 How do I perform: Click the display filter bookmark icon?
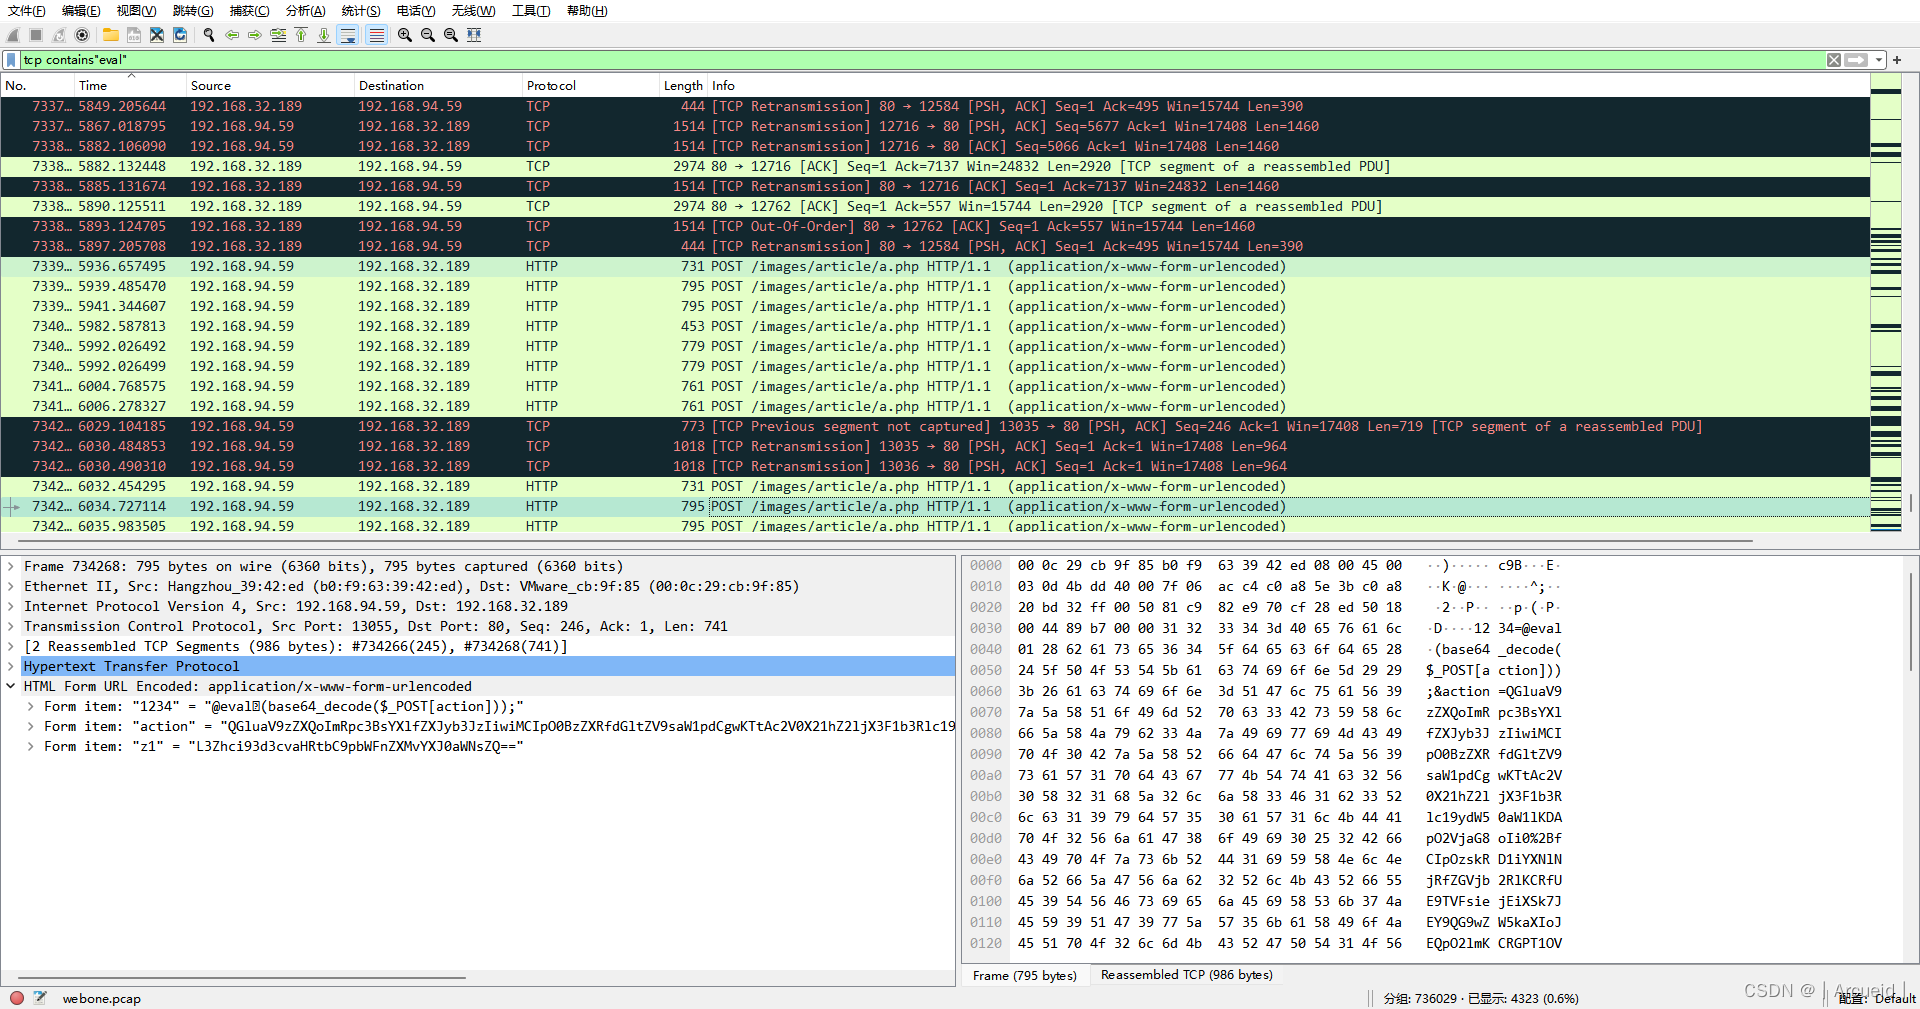click(11, 60)
